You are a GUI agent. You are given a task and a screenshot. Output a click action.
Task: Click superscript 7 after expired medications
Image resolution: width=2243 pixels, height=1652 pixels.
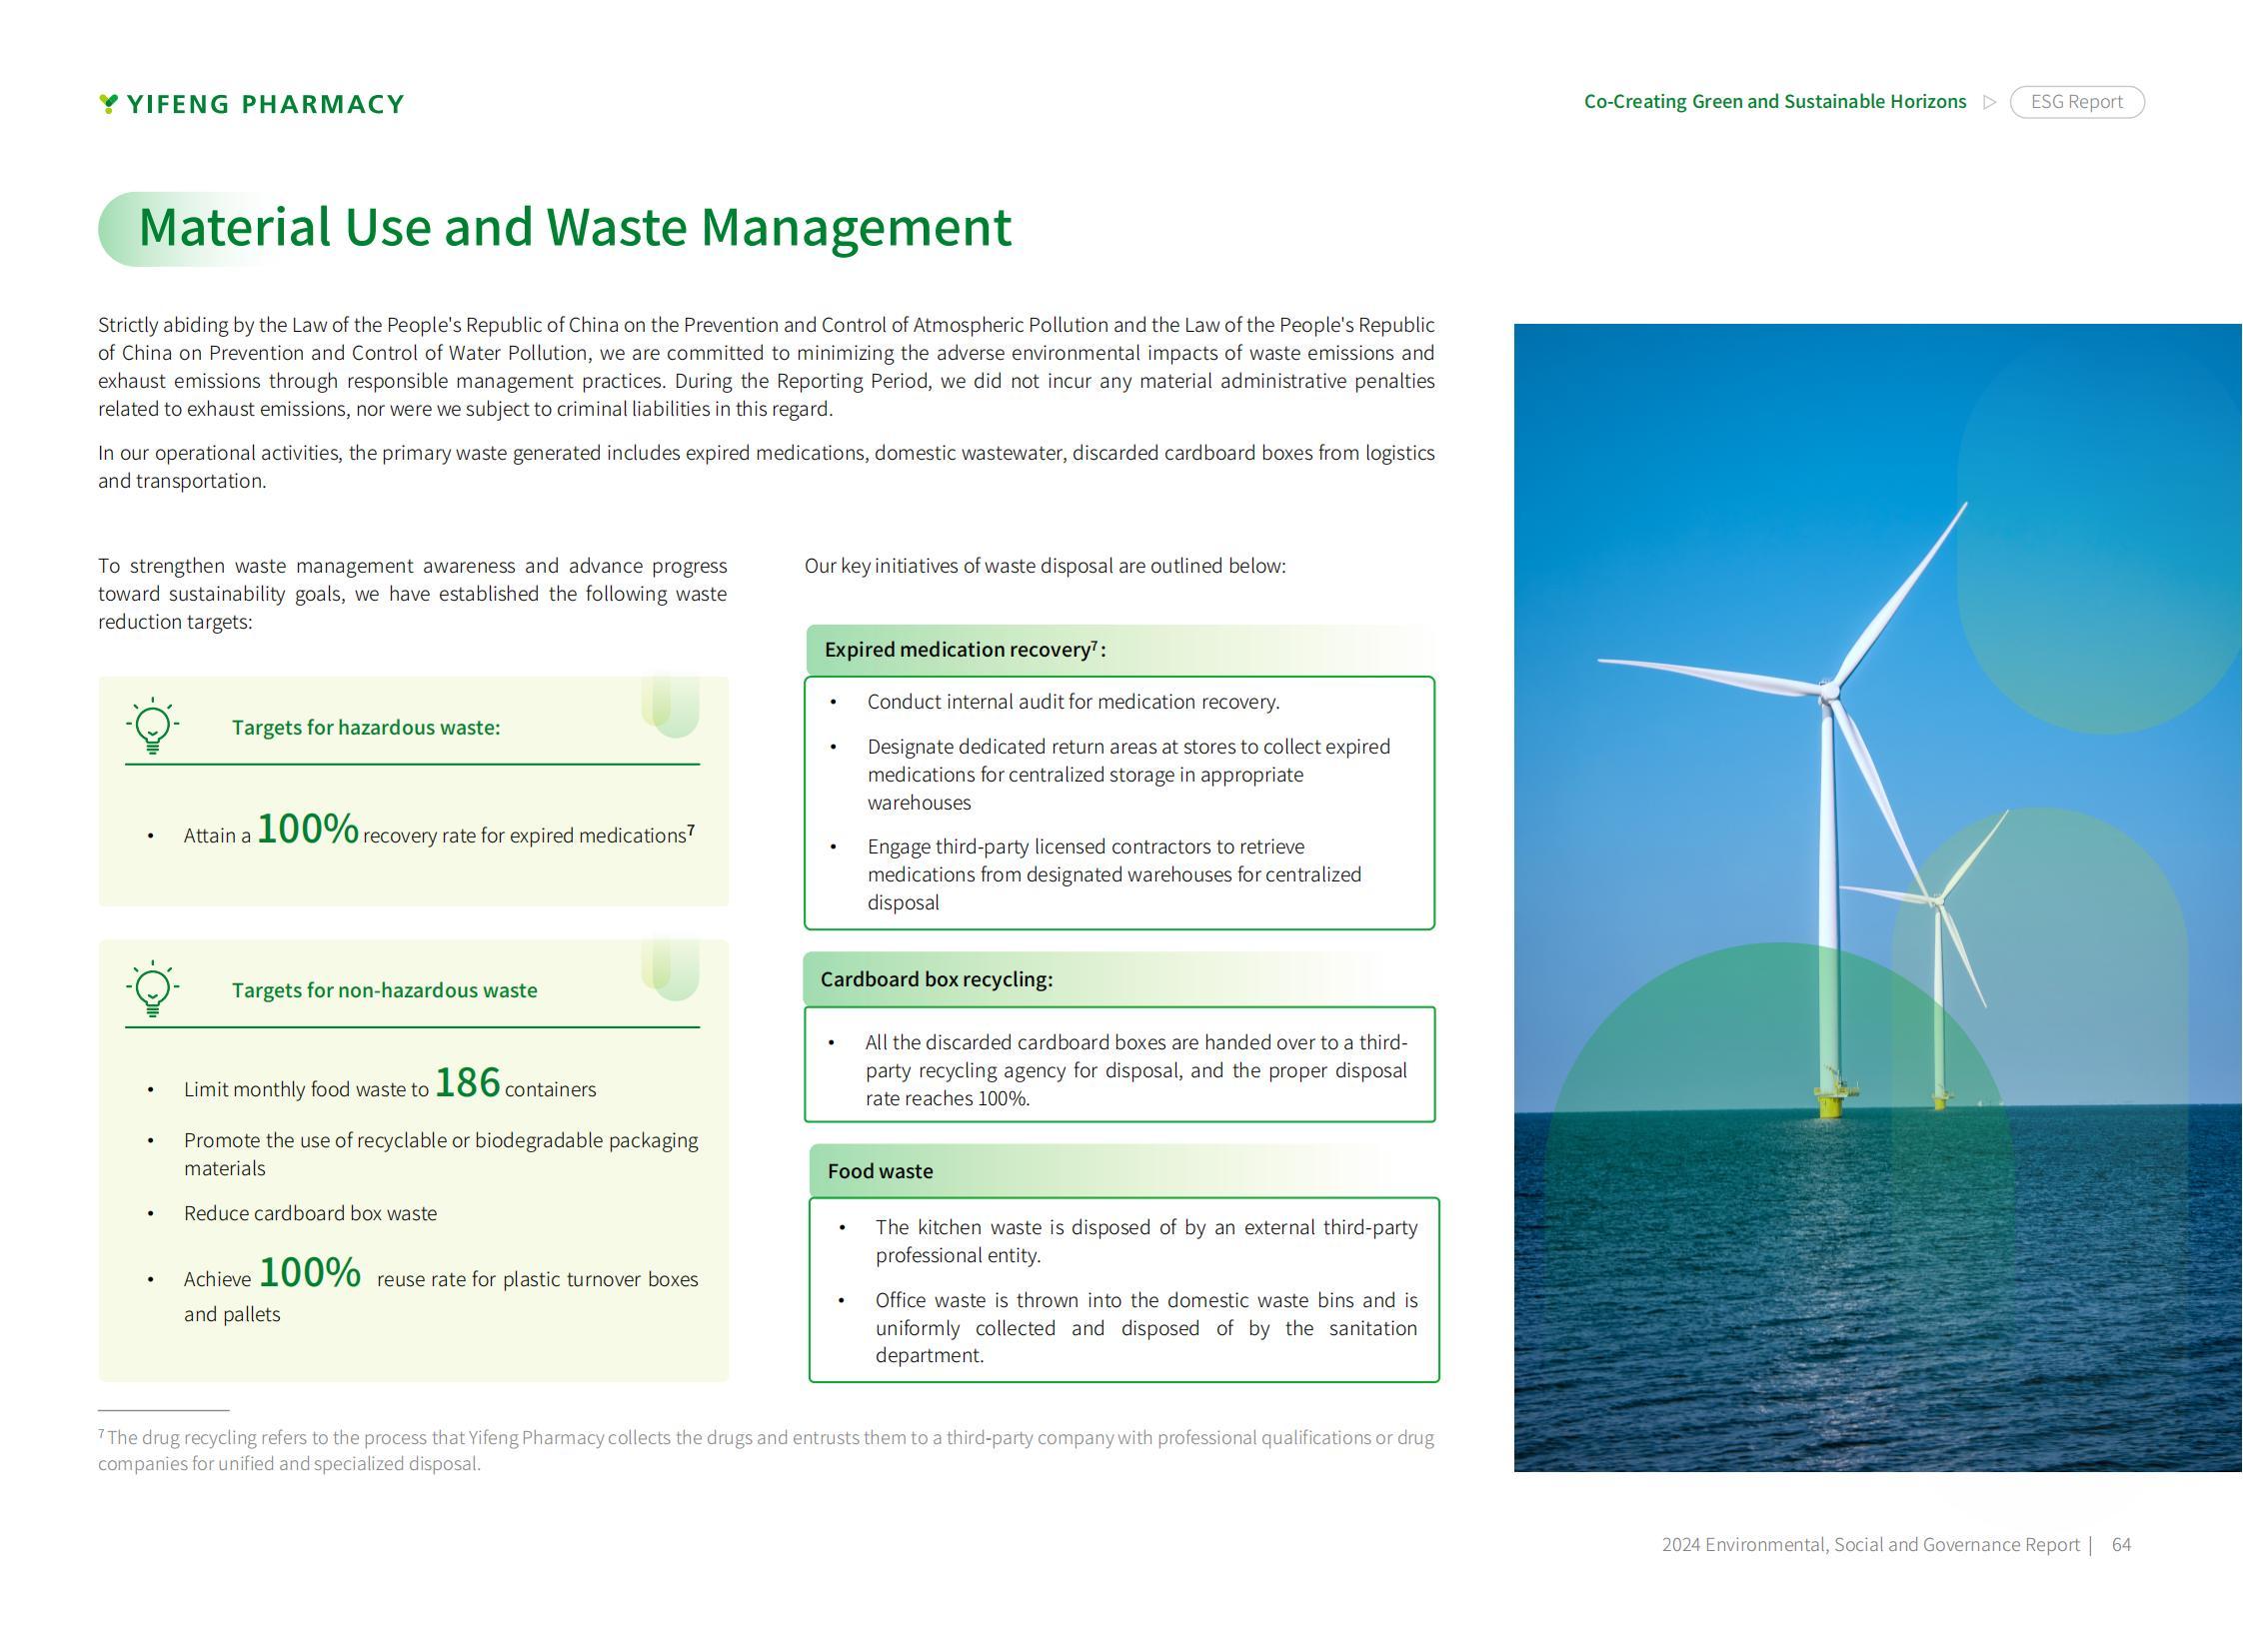coord(691,829)
